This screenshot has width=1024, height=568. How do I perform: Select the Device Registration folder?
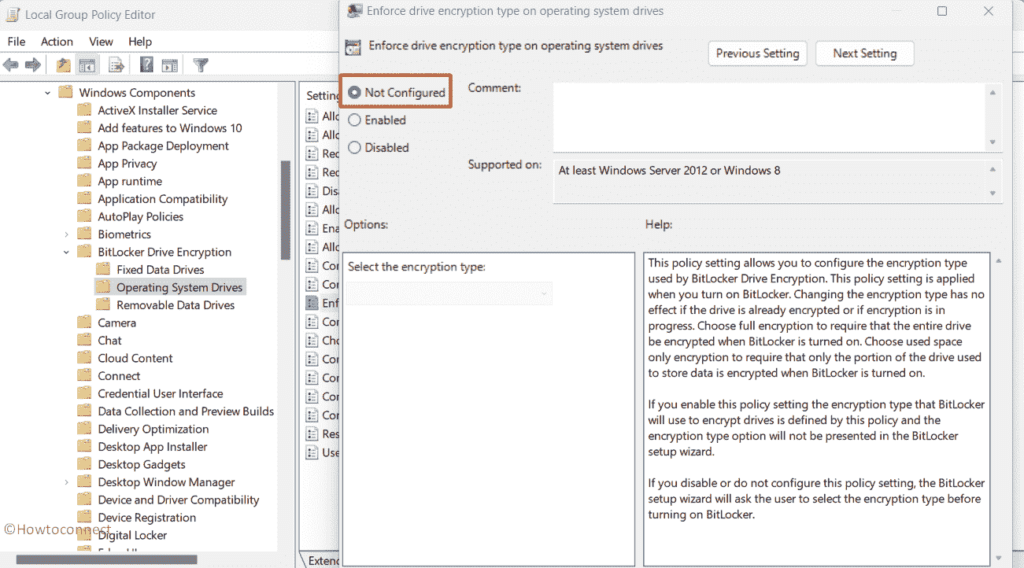pyautogui.click(x=146, y=518)
